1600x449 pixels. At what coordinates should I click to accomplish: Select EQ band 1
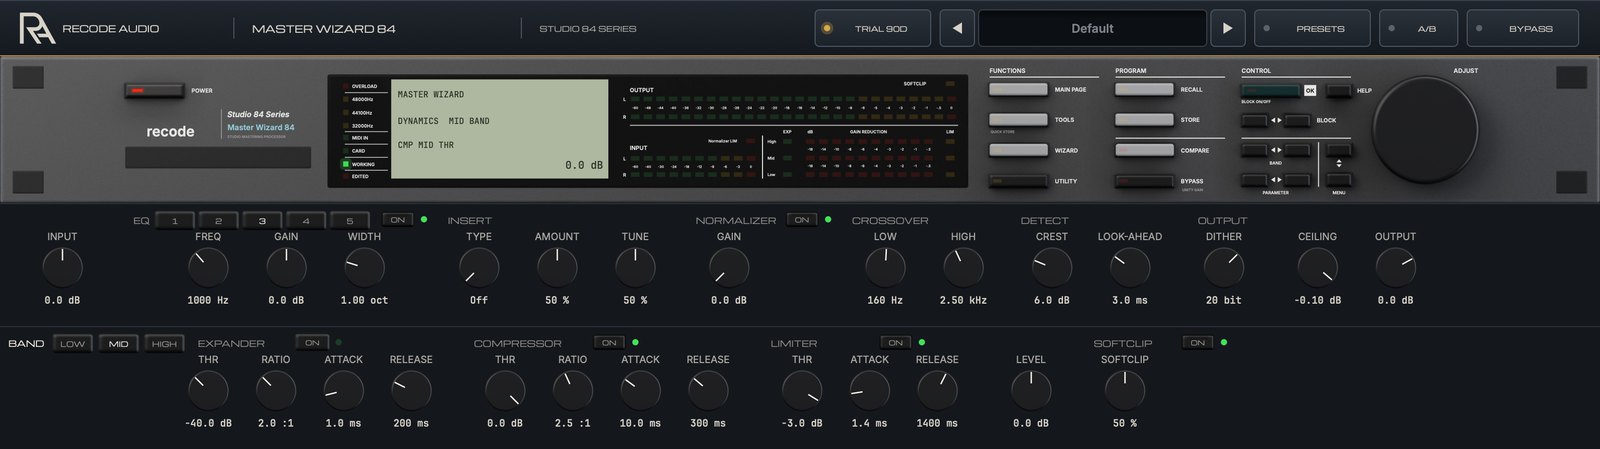point(174,220)
